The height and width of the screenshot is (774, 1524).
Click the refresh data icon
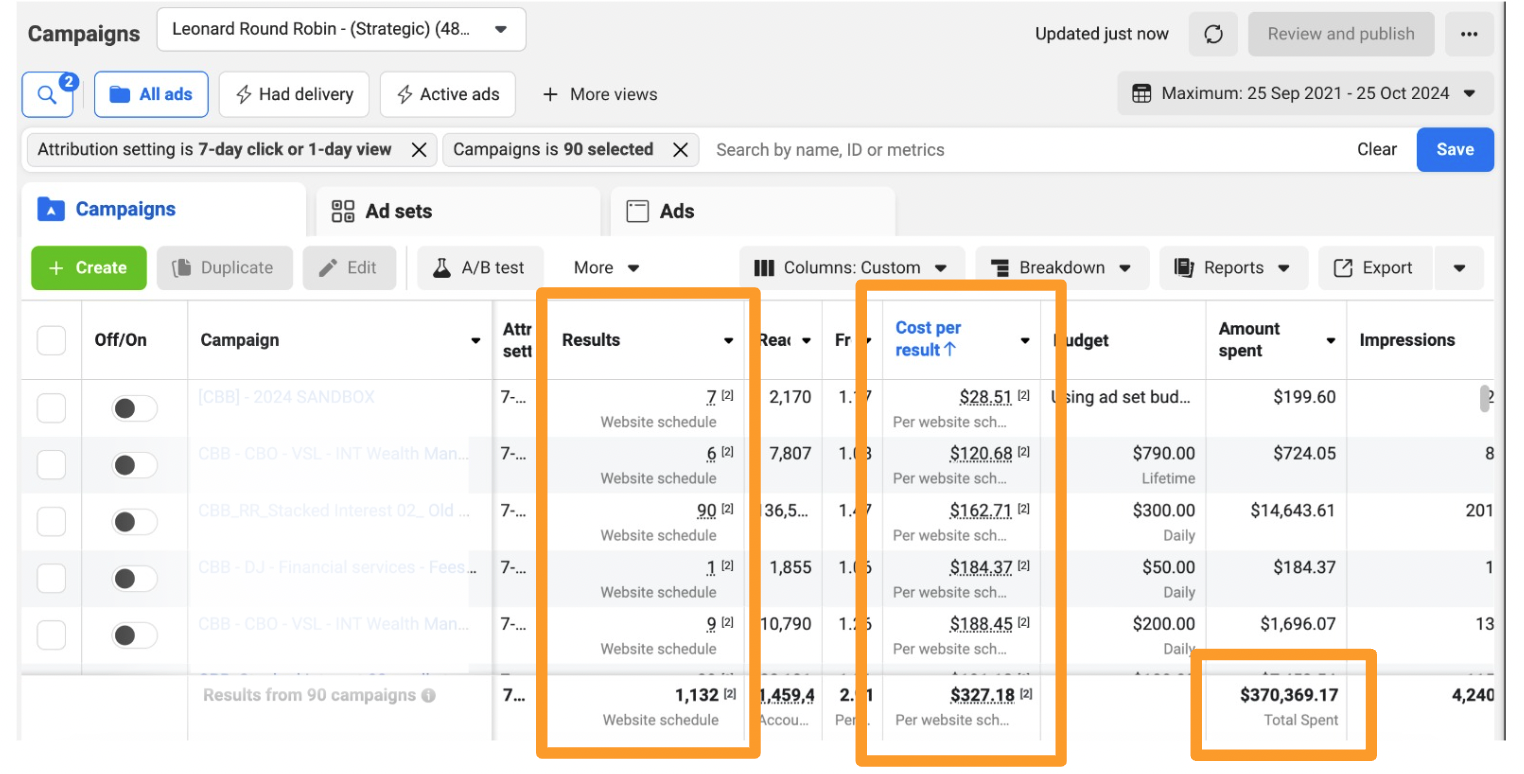[1213, 34]
